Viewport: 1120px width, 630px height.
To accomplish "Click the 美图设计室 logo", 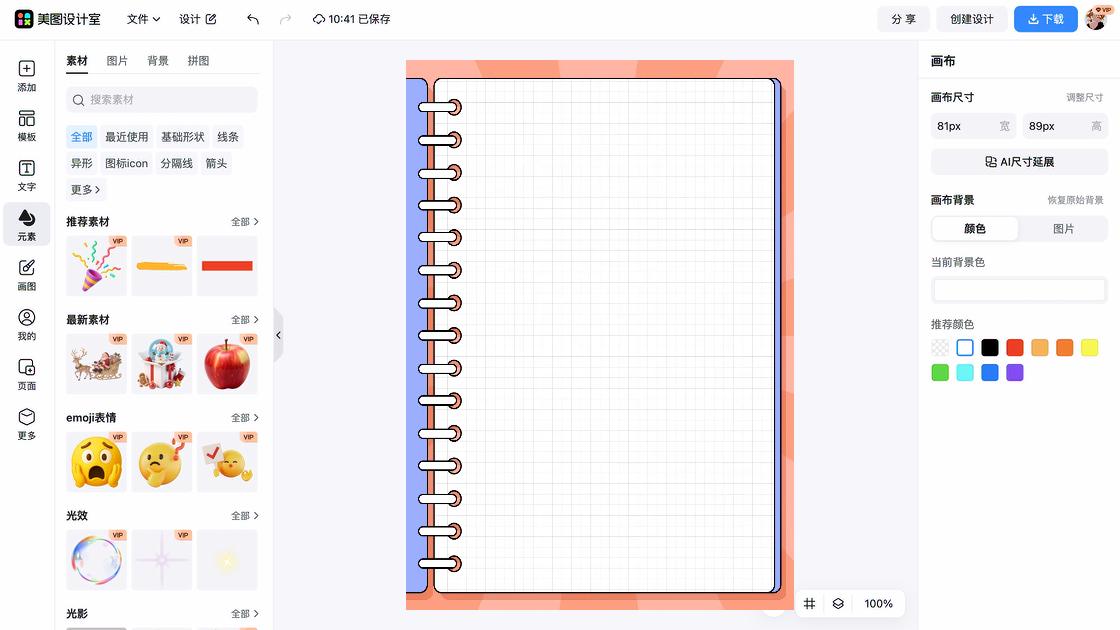I will 58,19.
